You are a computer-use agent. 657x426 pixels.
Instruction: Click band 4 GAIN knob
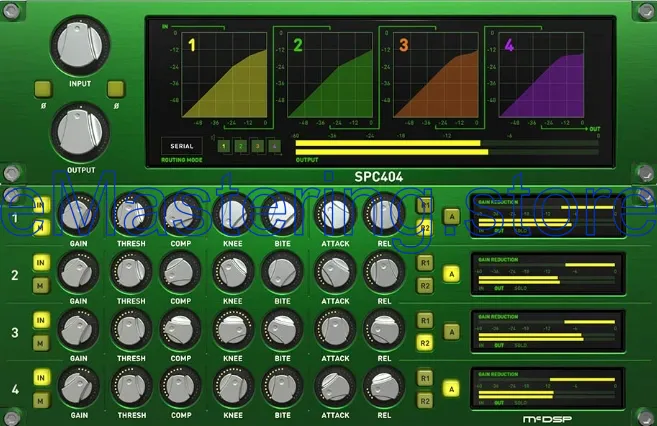(x=78, y=387)
